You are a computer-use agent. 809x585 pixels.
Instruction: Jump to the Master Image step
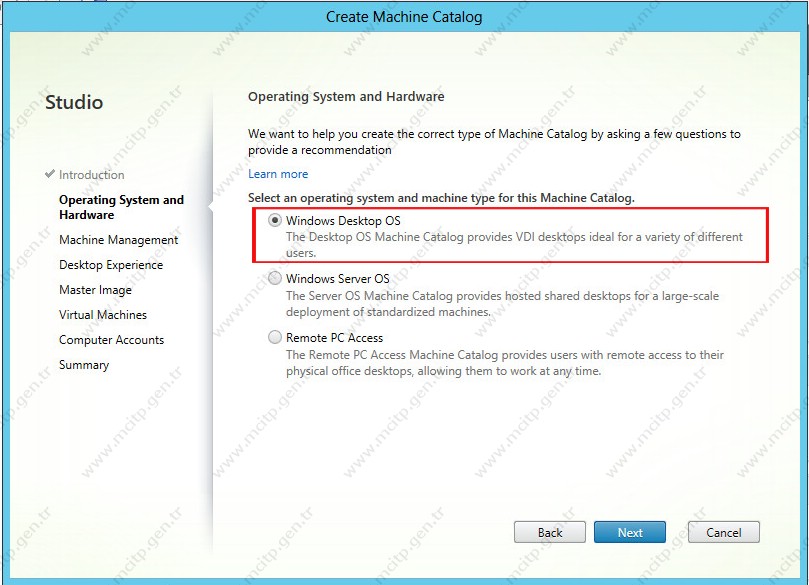[x=95, y=290]
